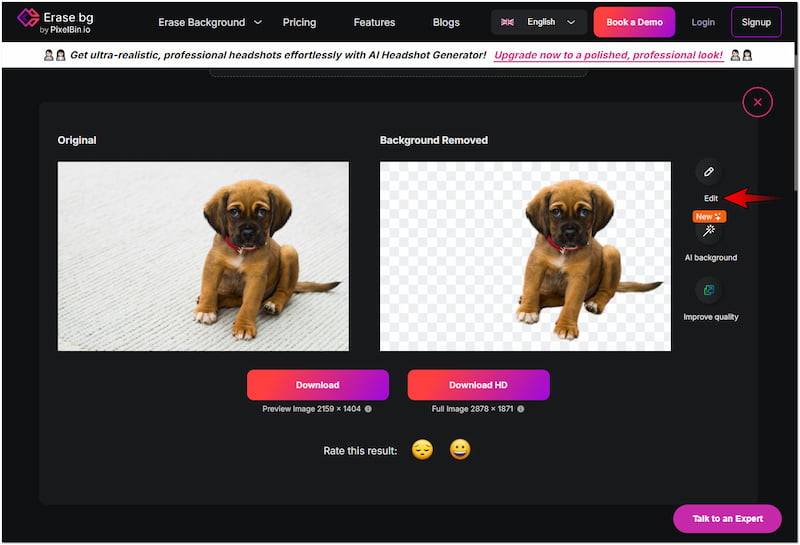Click the Edit pencil icon
The image size is (800, 545).
click(708, 172)
